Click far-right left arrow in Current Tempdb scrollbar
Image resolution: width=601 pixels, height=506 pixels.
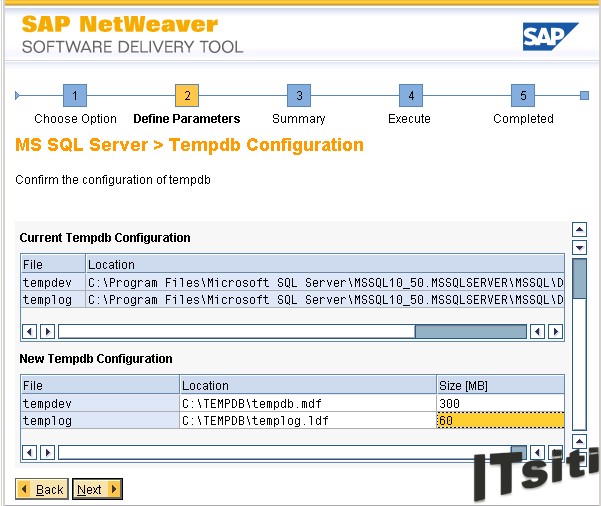click(x=537, y=331)
